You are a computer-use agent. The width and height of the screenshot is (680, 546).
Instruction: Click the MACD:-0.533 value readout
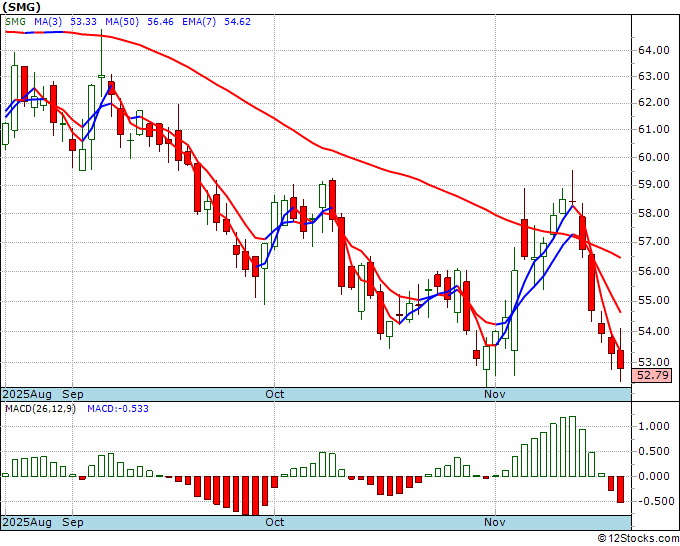(x=118, y=409)
